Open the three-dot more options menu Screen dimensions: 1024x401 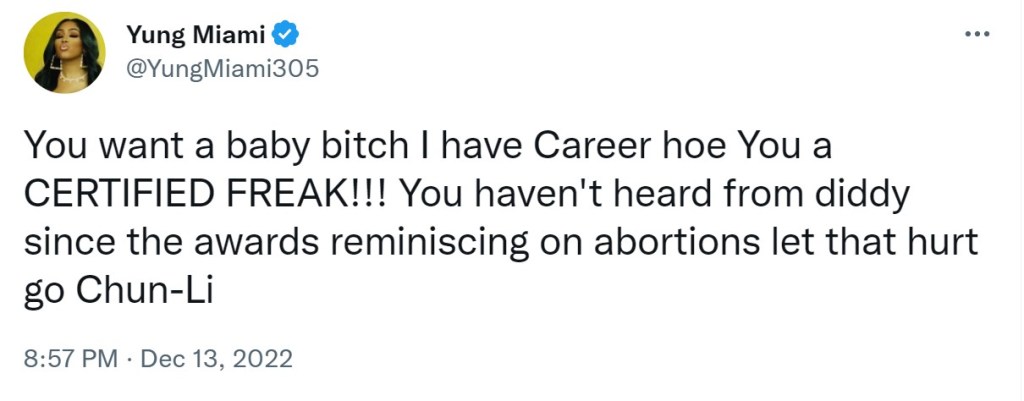pos(976,35)
